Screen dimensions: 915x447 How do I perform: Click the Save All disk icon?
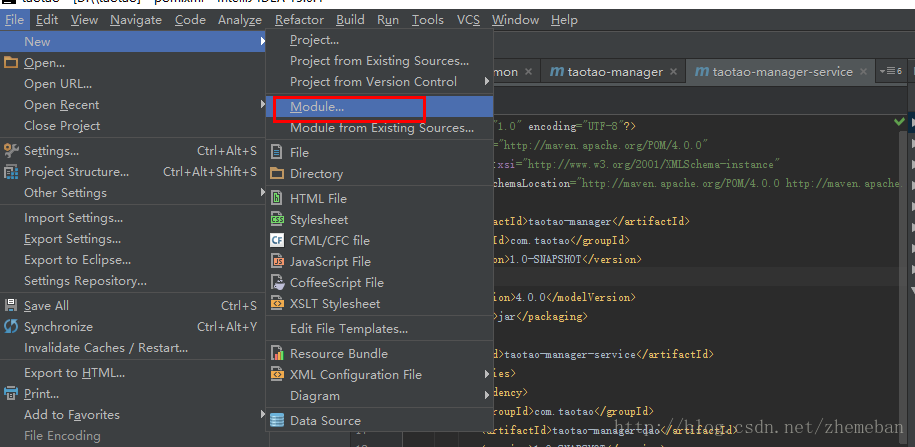click(11, 306)
